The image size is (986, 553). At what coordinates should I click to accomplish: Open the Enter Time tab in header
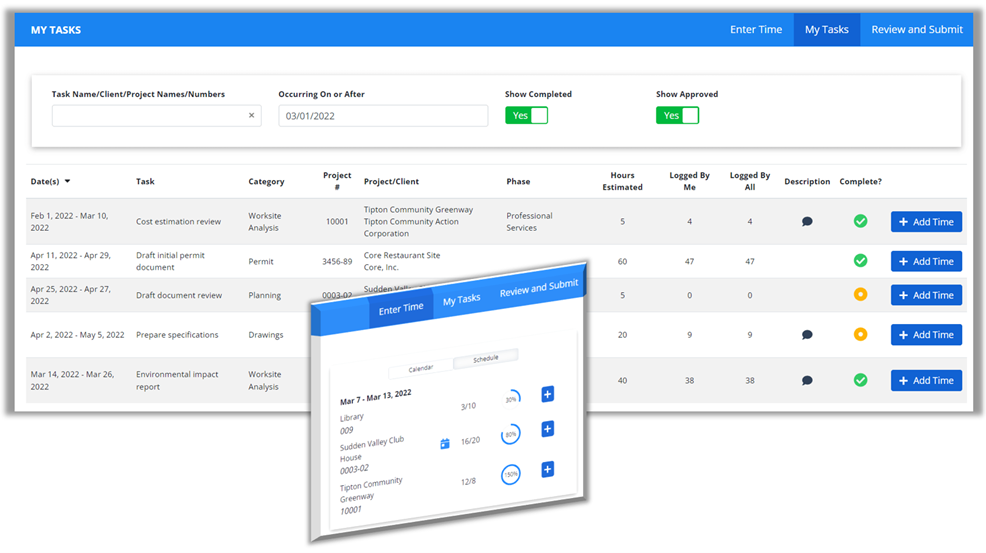coord(756,30)
